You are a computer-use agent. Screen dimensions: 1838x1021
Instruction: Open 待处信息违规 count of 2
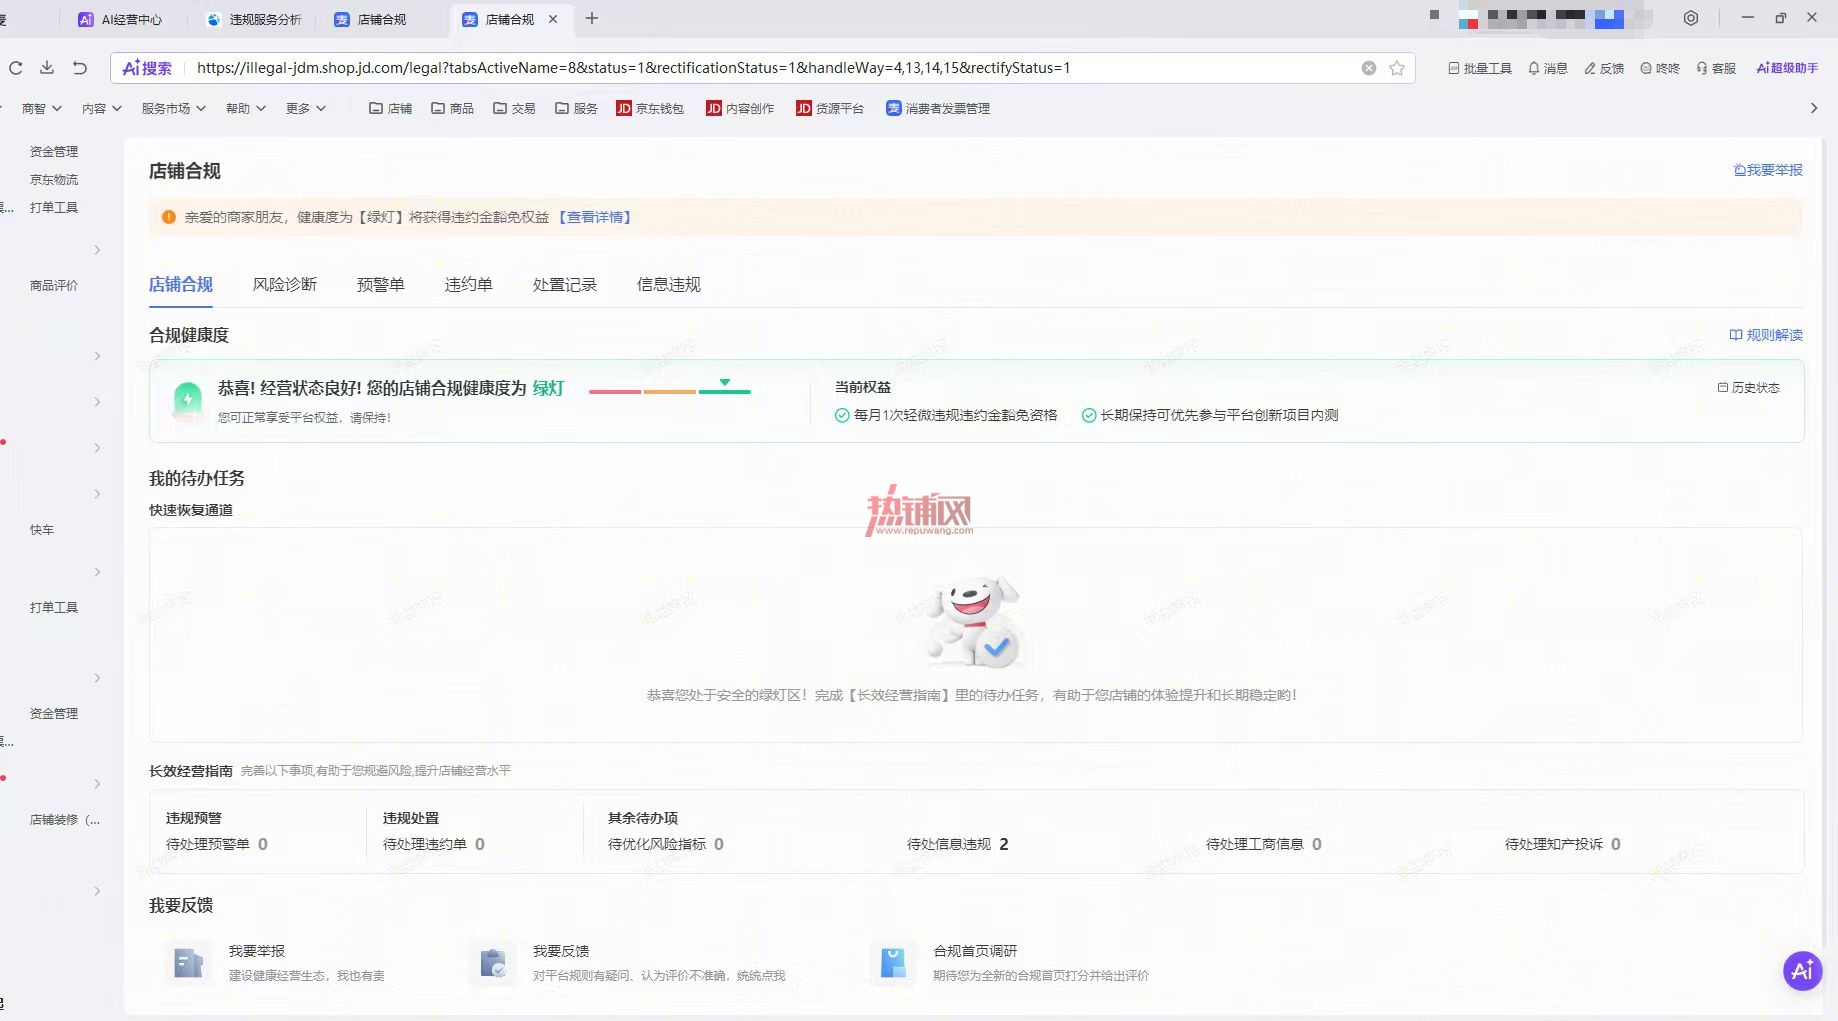tap(958, 844)
